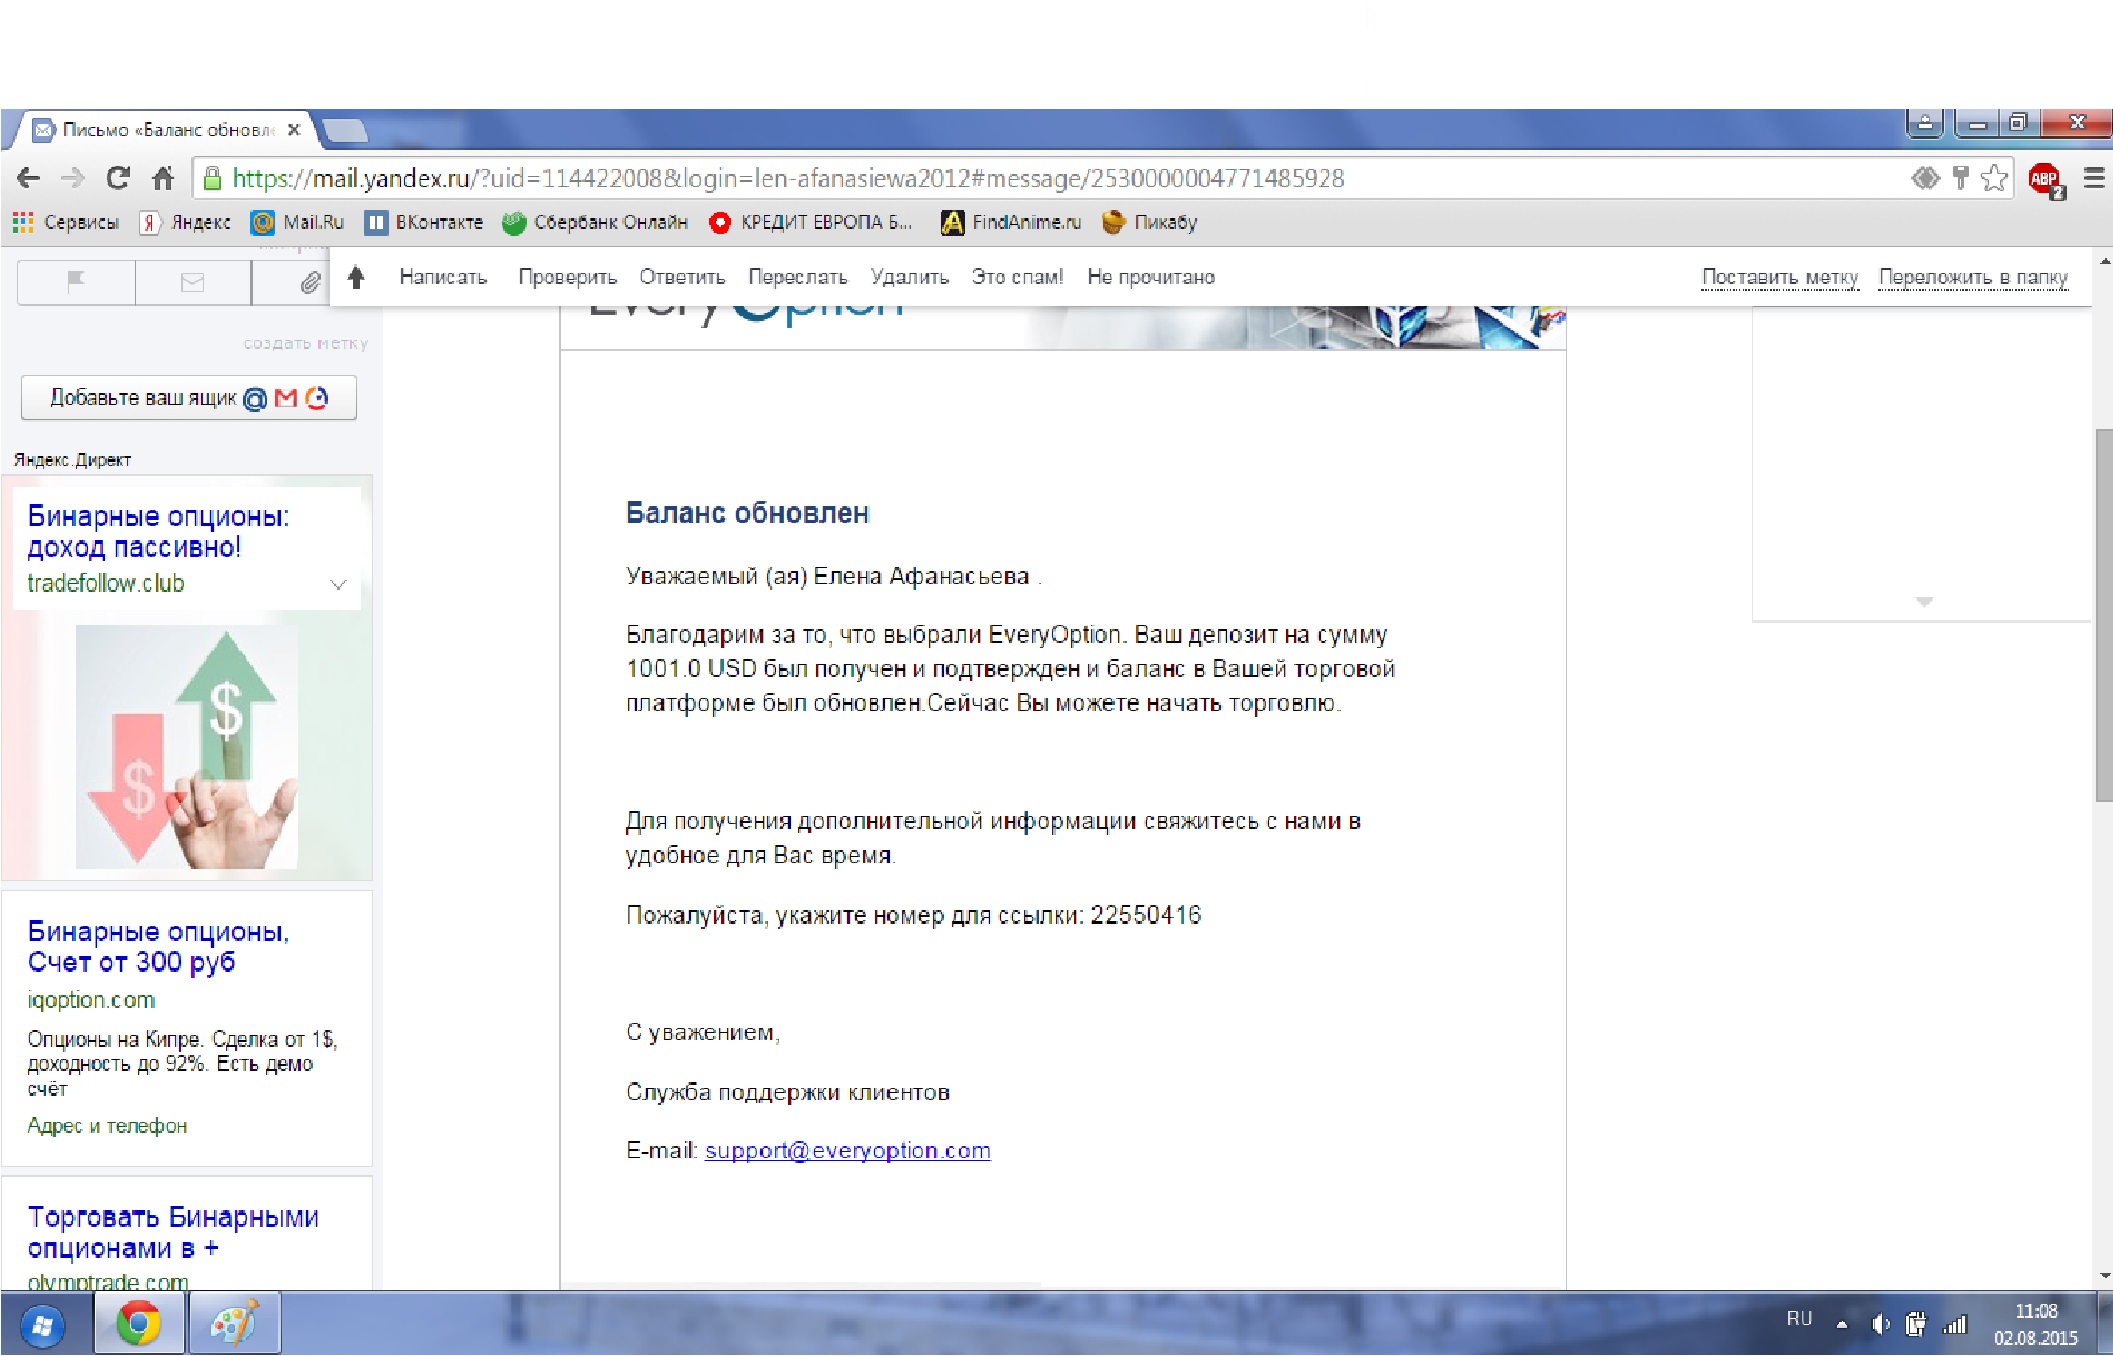Close the Письмо «Баланс обновлен» tab

294,130
